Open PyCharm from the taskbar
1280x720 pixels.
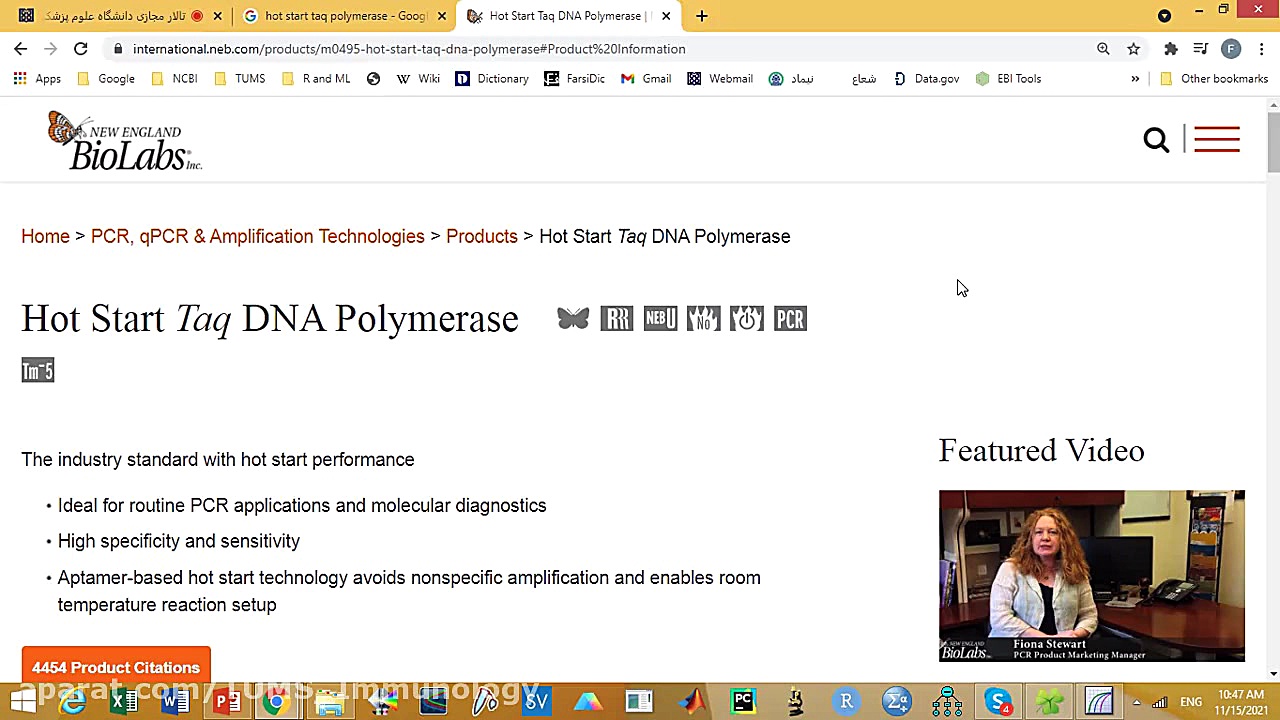(x=743, y=702)
